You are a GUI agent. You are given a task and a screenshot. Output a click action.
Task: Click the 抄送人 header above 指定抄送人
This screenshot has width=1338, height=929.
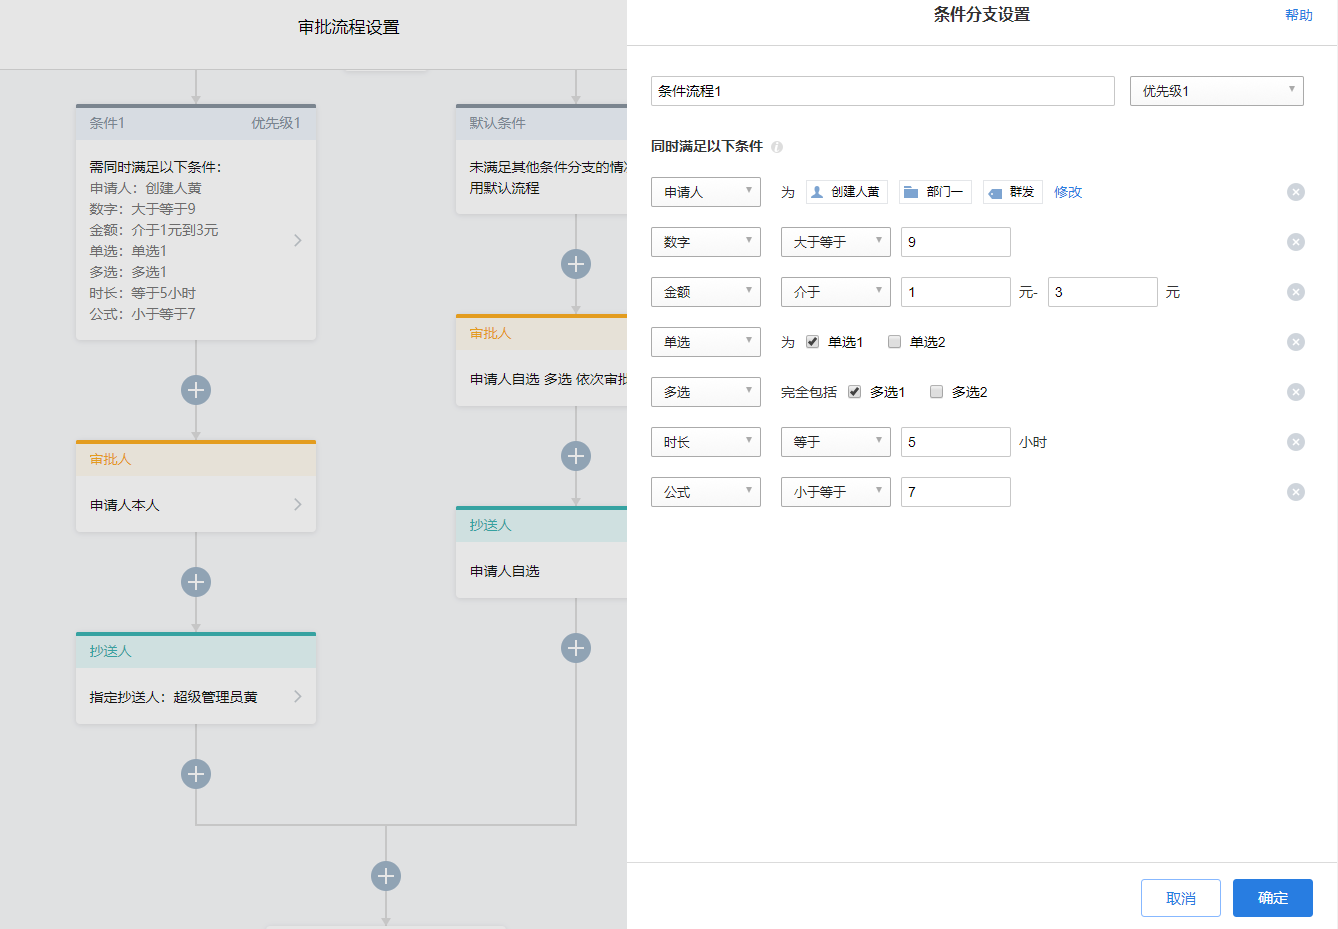click(196, 651)
